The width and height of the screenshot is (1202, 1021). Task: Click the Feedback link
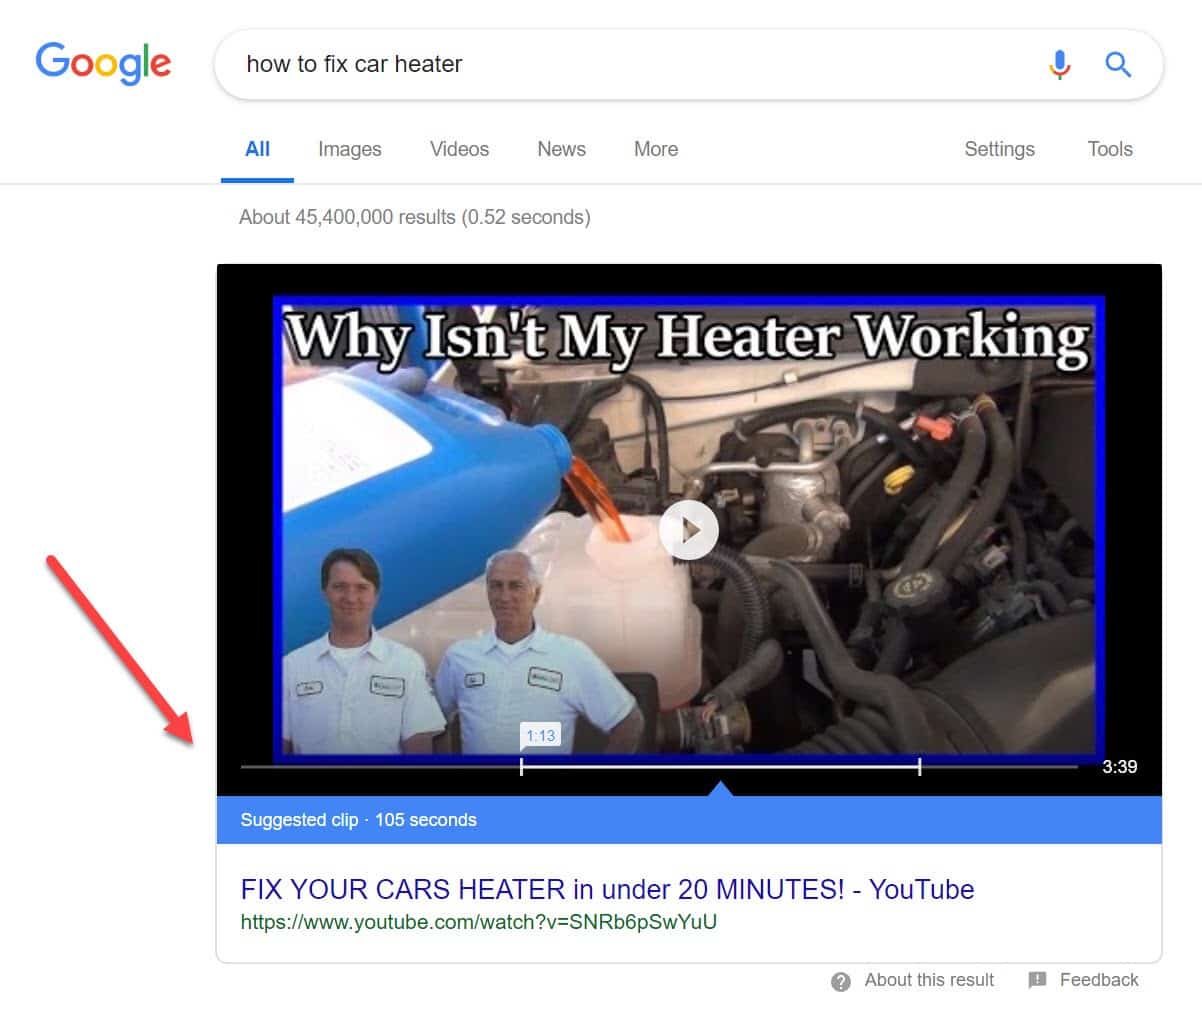coord(1099,980)
